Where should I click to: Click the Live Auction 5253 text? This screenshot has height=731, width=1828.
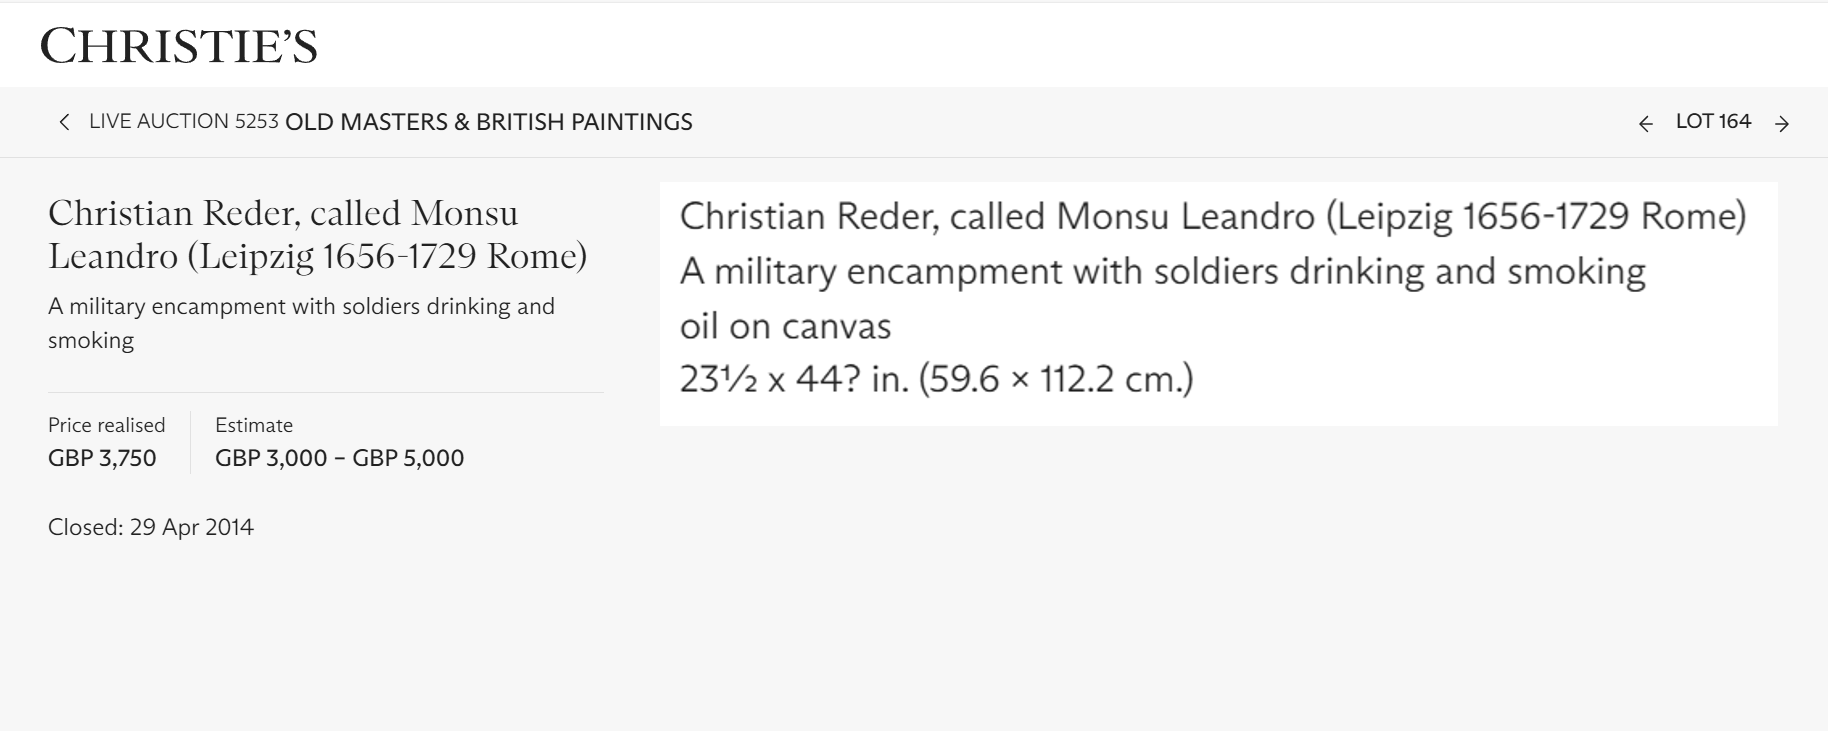183,122
